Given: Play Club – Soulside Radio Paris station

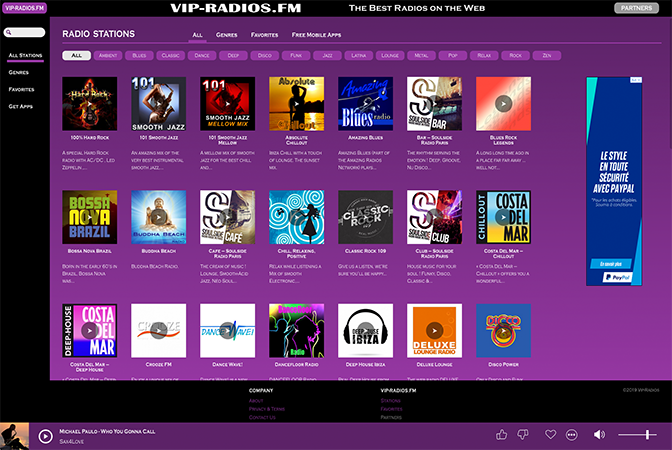Looking at the screenshot, I should [x=435, y=217].
